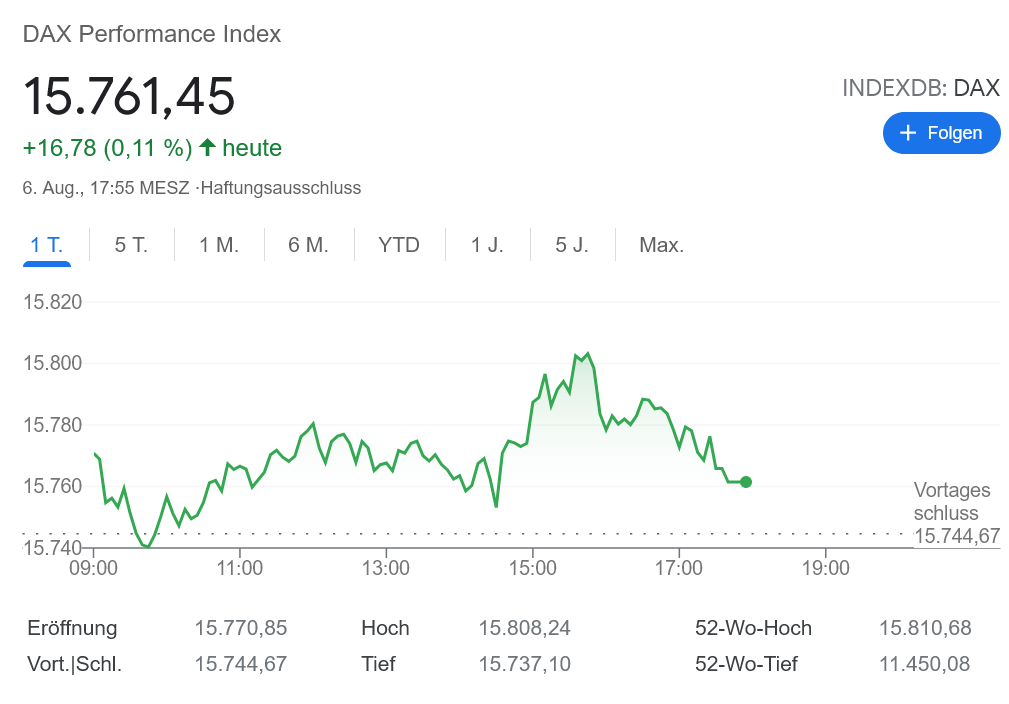
Task: Click the Vortagesschluss 15.744,67 label
Action: (x=956, y=514)
